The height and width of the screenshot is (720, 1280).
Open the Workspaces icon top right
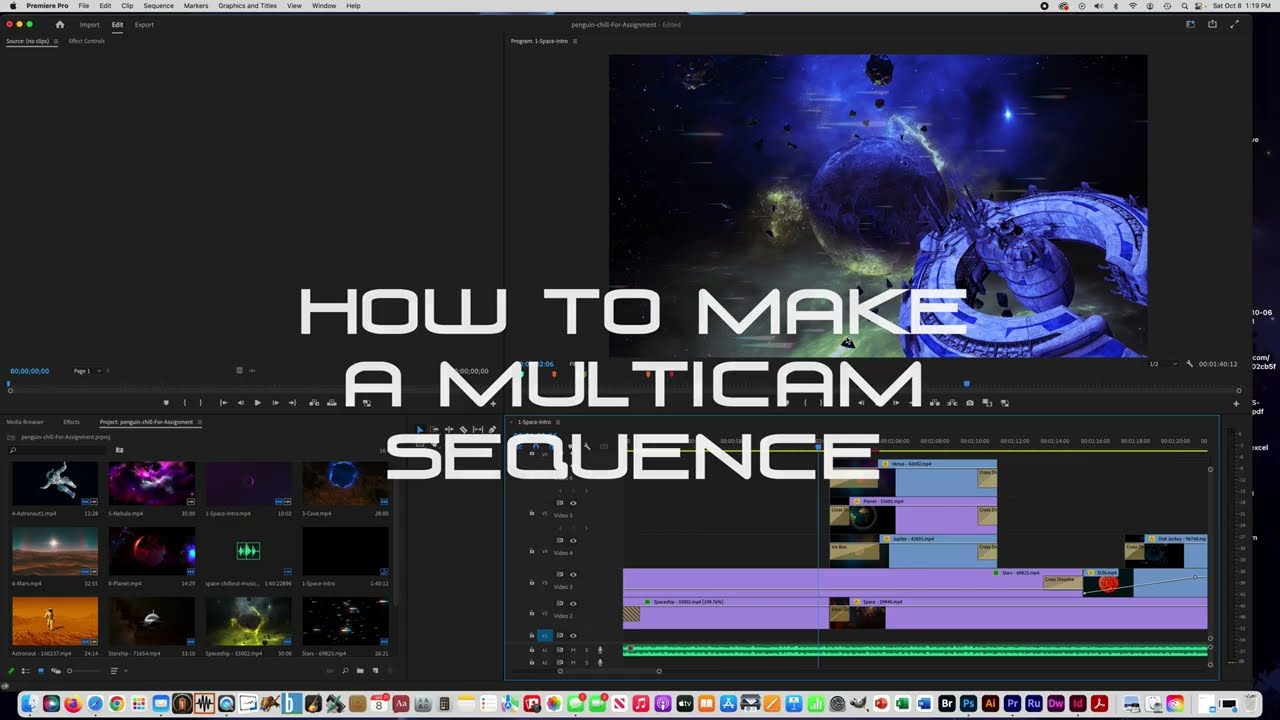click(x=1190, y=24)
